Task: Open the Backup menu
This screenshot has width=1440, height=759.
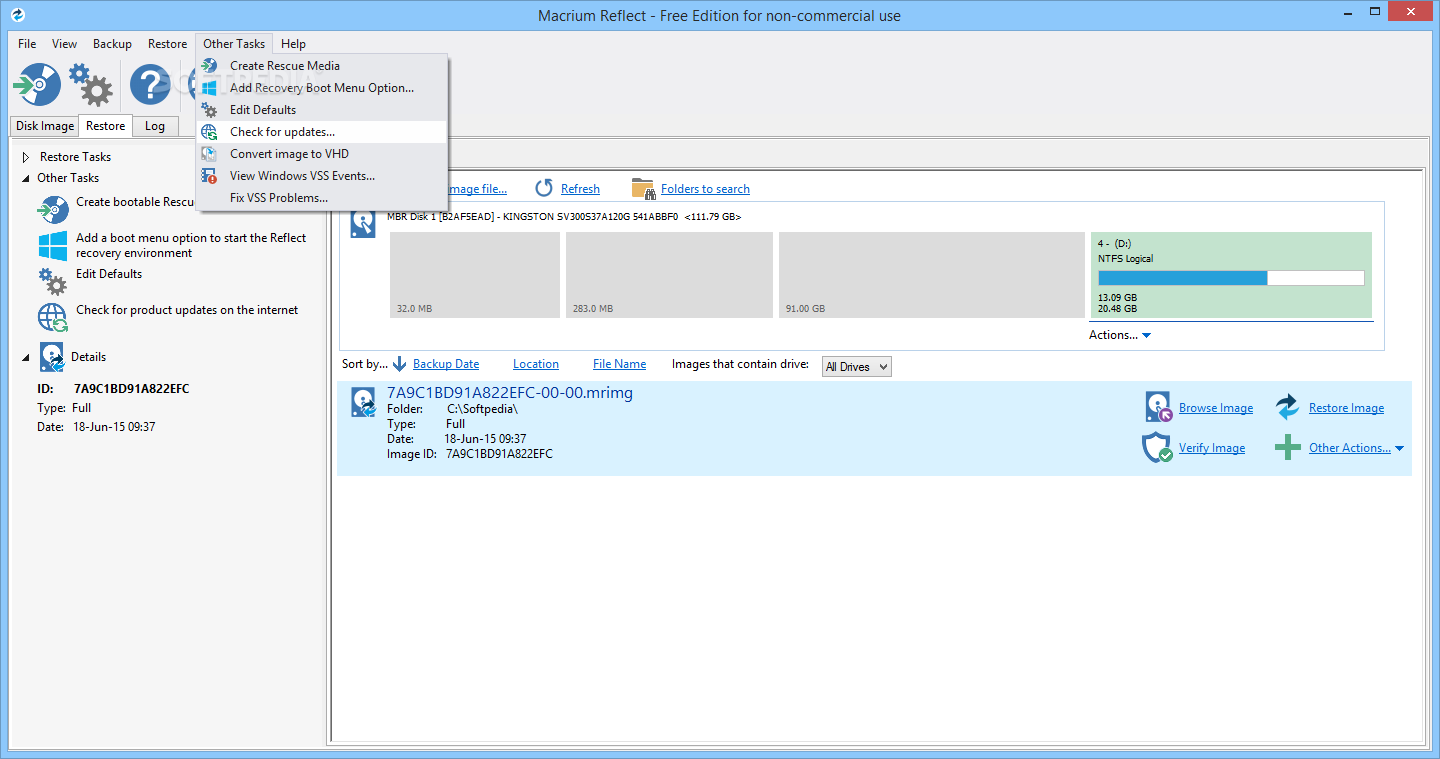Action: click(112, 44)
